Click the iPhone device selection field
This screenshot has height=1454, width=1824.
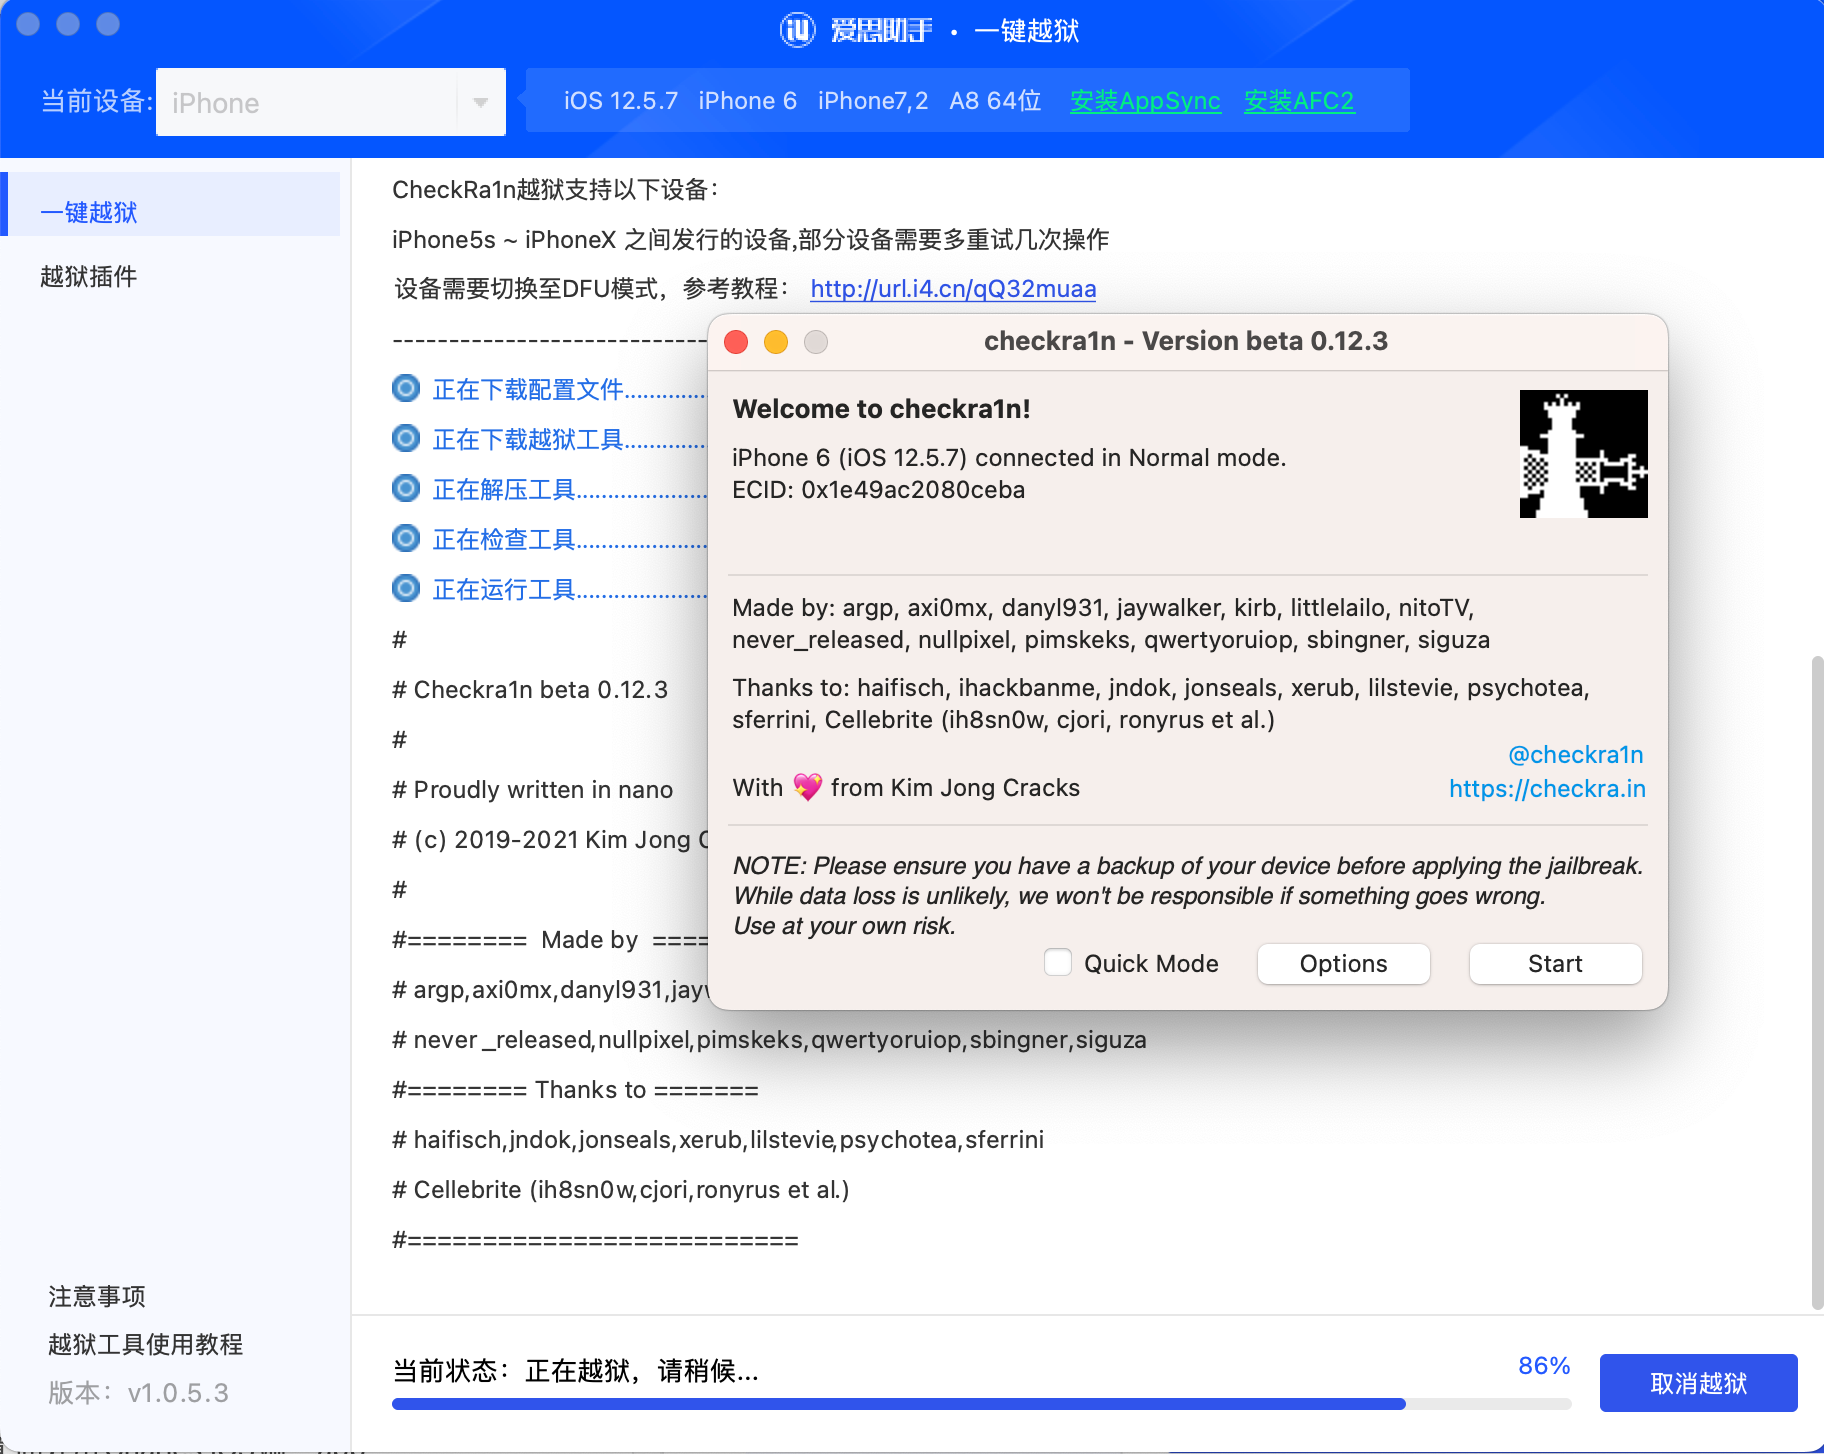point(330,102)
